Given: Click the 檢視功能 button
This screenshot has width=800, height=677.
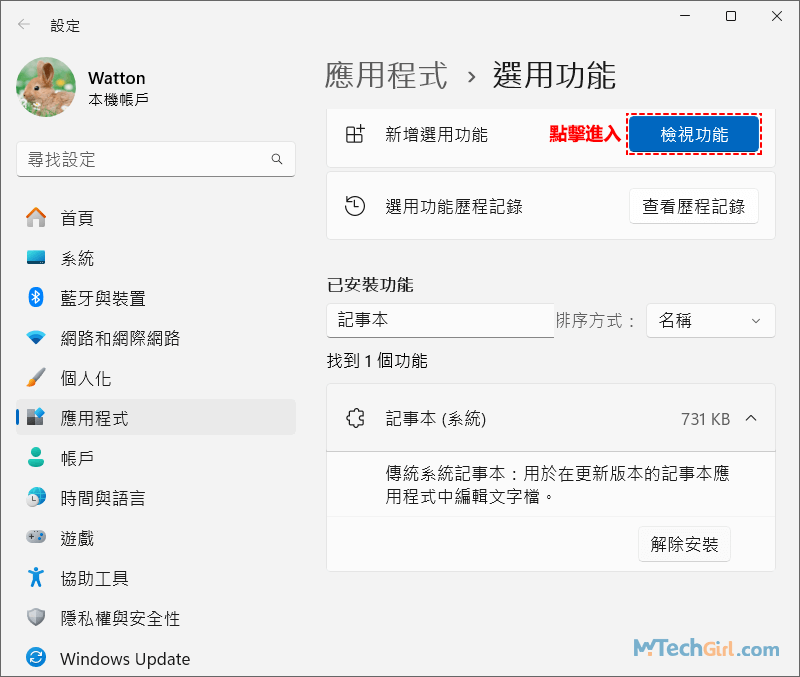Looking at the screenshot, I should click(694, 135).
